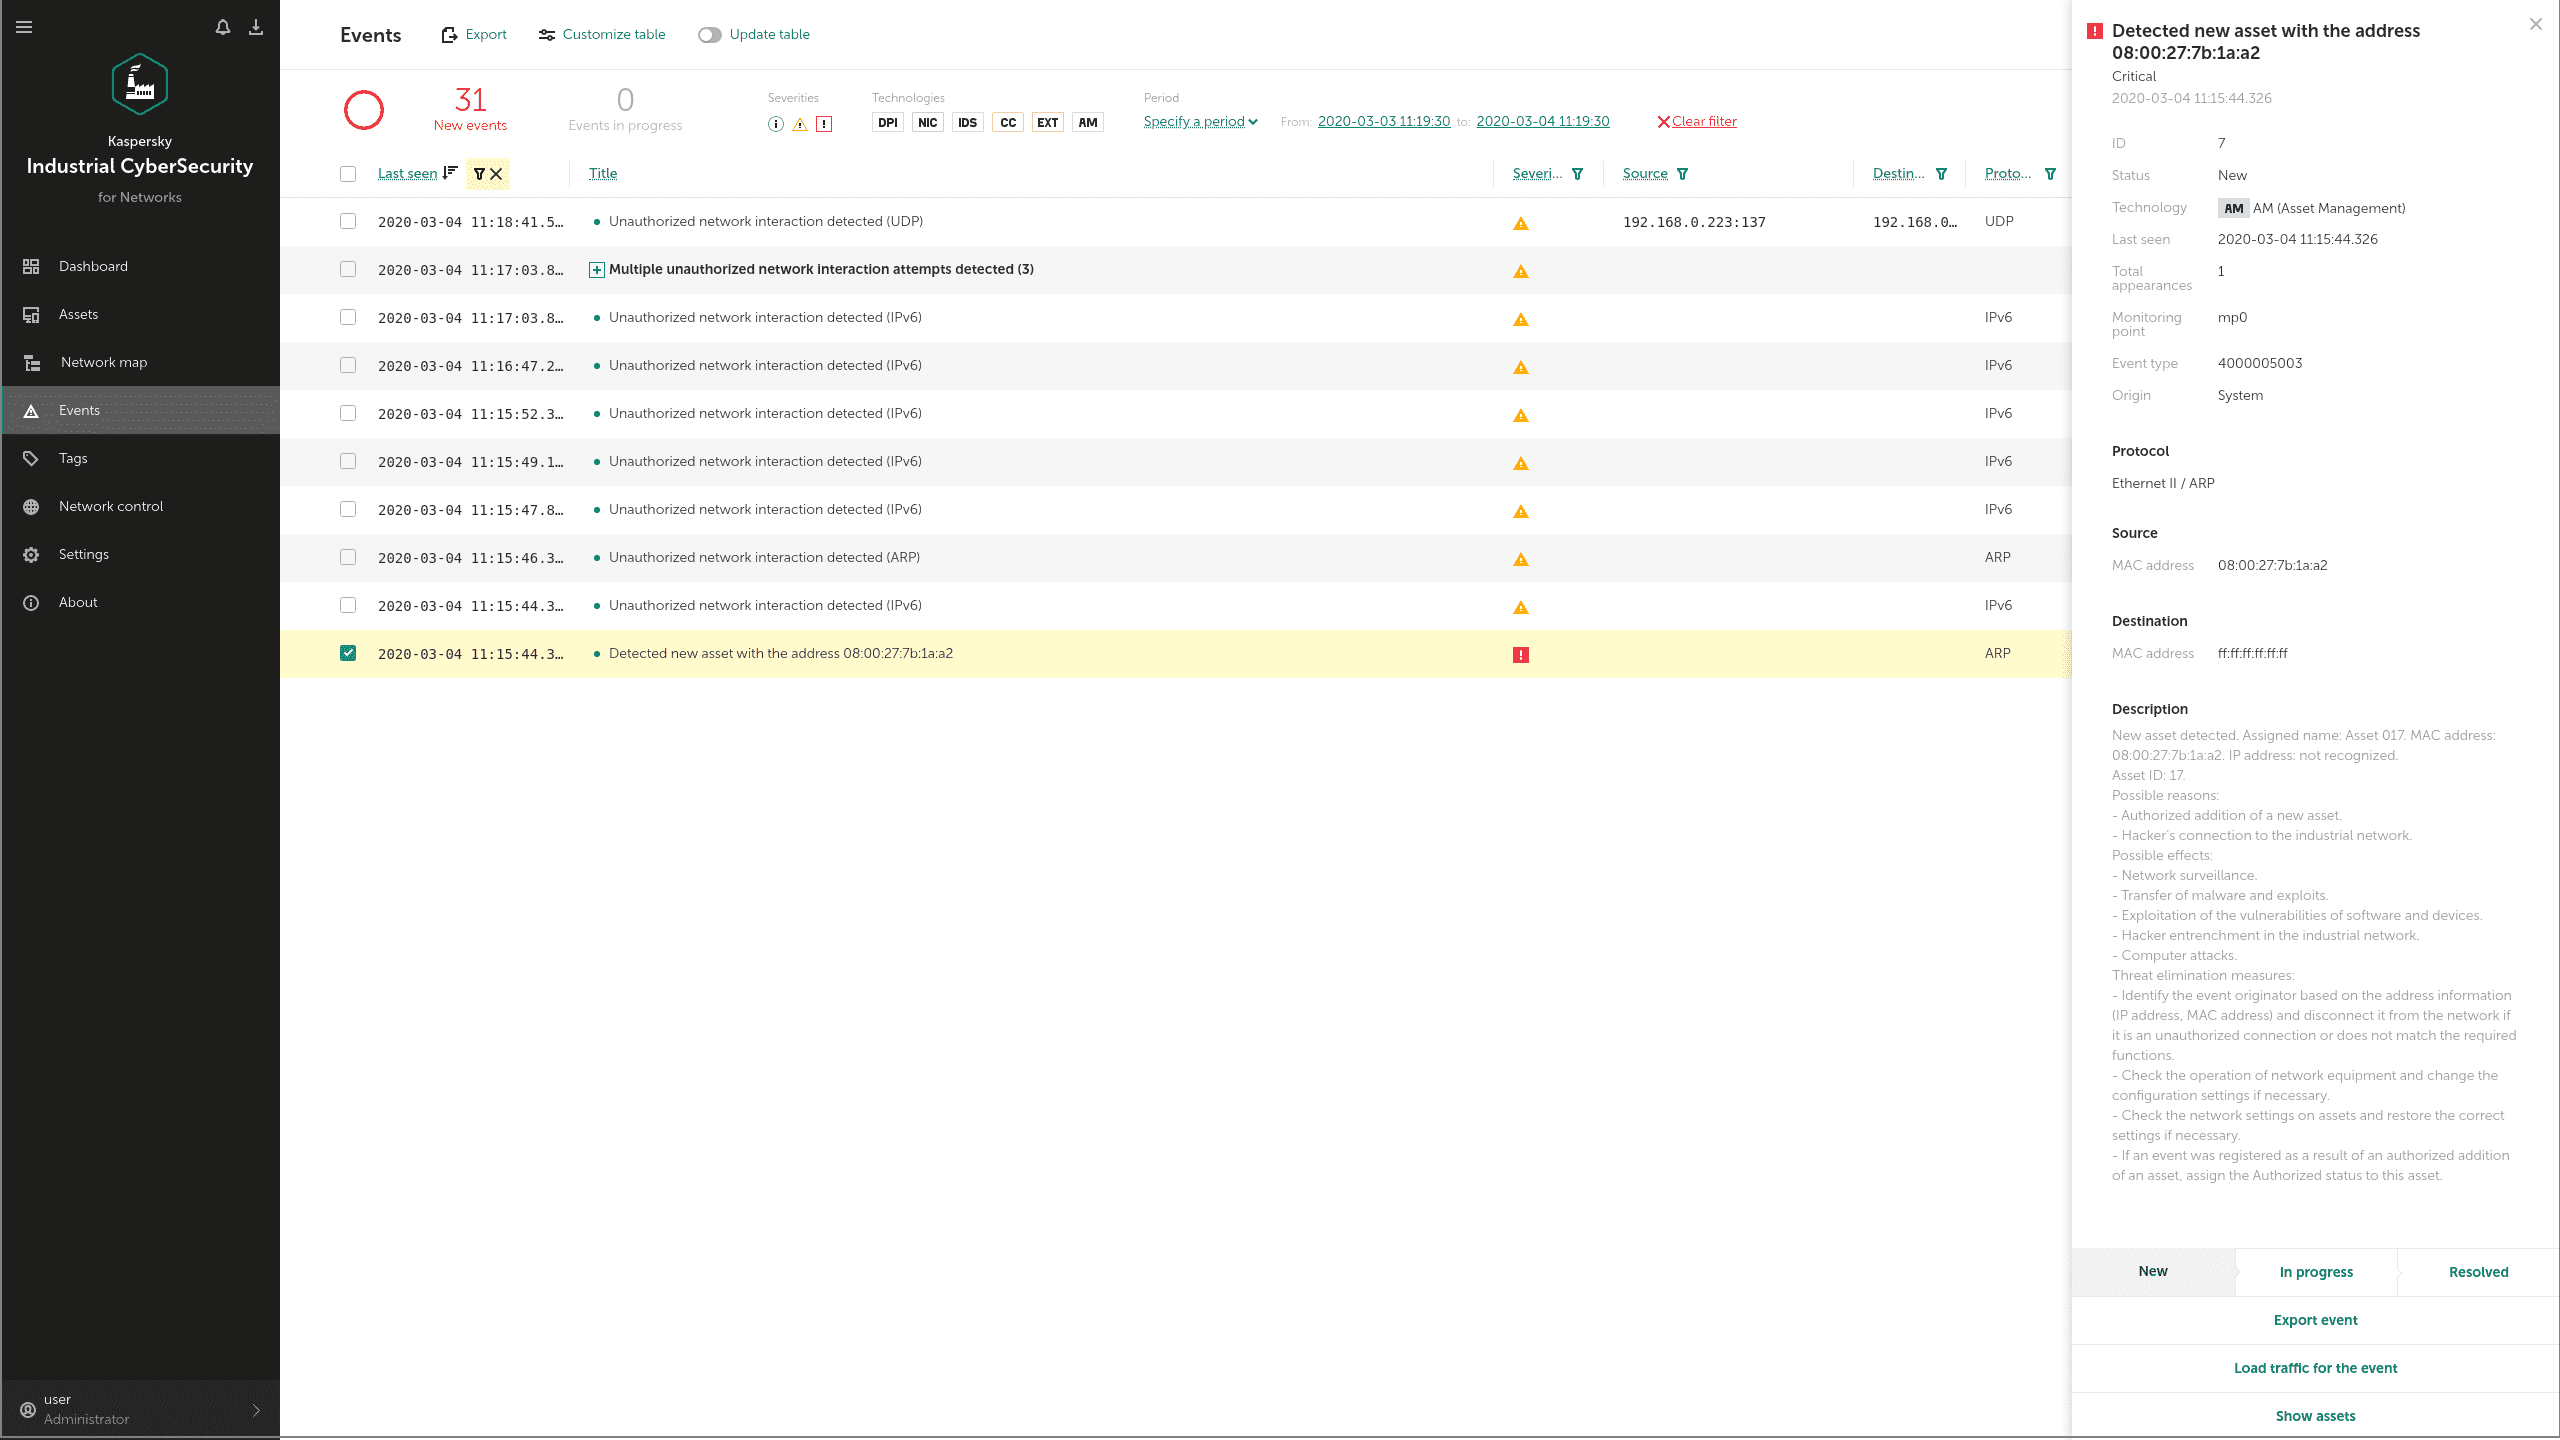
Task: Expand the user Administrator menu
Action: click(256, 1410)
